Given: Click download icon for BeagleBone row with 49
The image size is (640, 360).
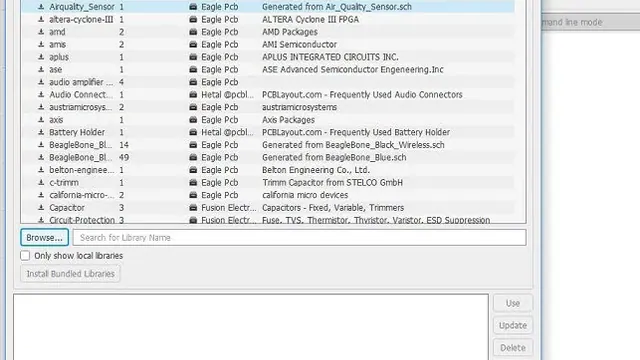Looking at the screenshot, I should (x=41, y=158).
